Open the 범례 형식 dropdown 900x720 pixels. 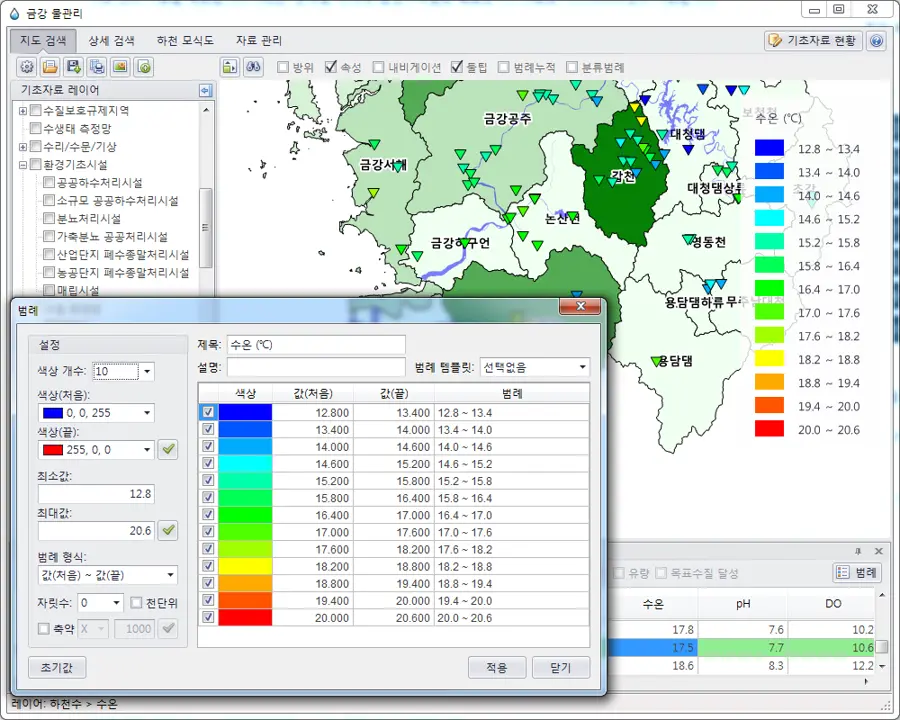click(x=170, y=575)
